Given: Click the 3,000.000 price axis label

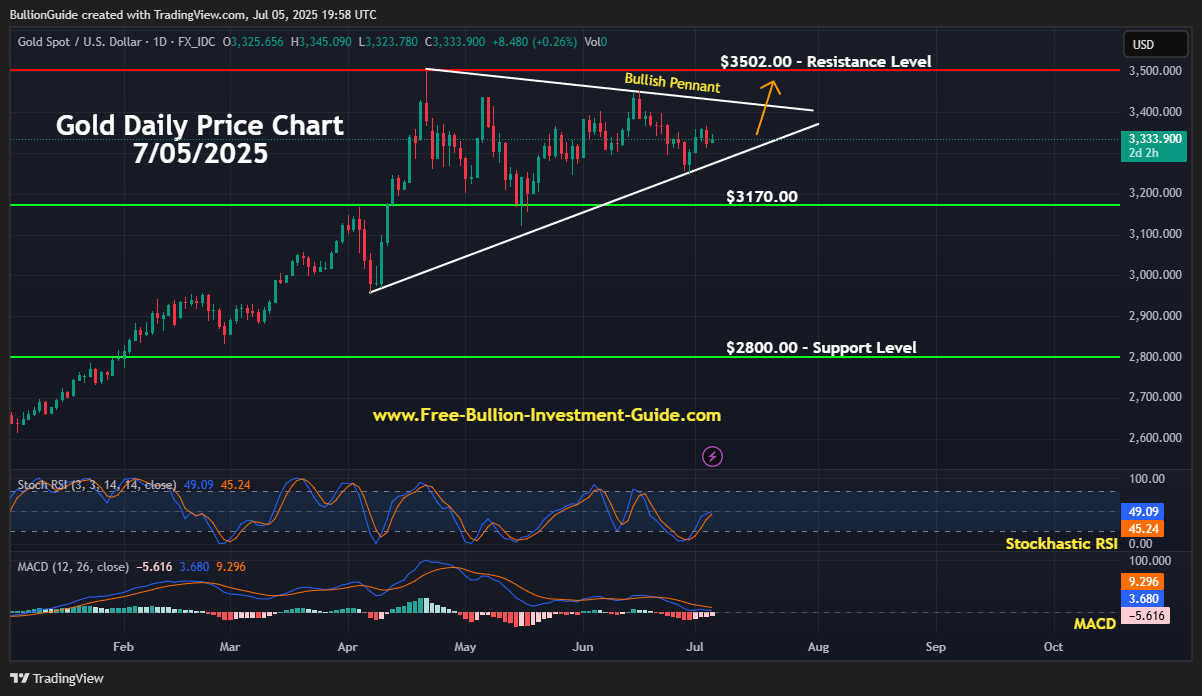Looking at the screenshot, I should click(1153, 275).
